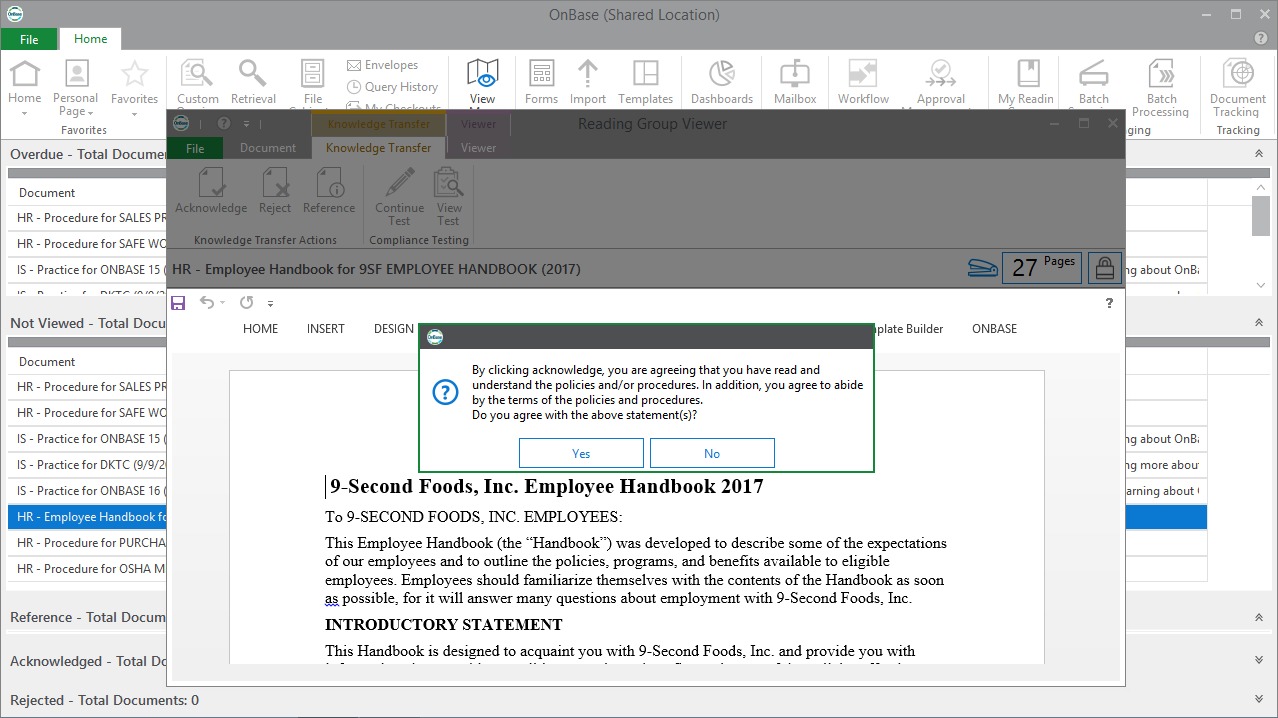Open File Cabinets in the main ribbon
Viewport: 1278px width, 718px height.
tap(313, 82)
